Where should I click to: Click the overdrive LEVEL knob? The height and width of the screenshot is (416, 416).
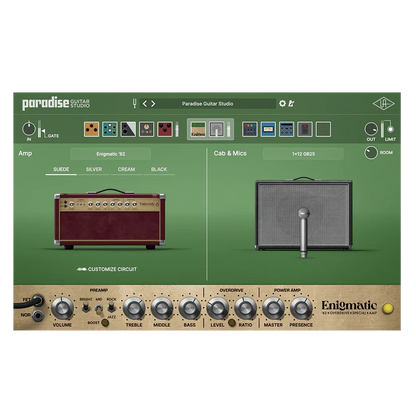tap(217, 308)
